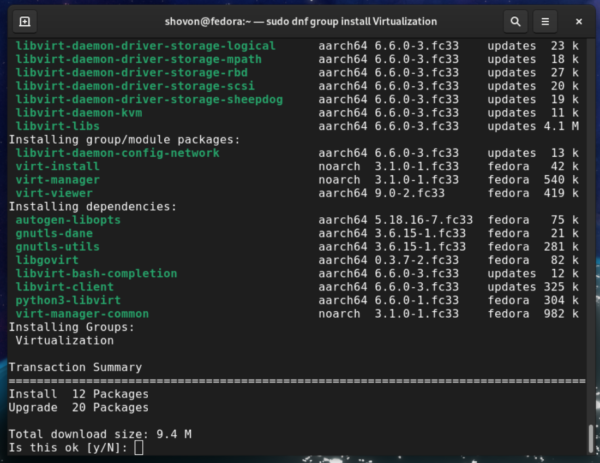Click the 'Installing dependencies:' heading
Screen dimensions: 600x463
(x=92, y=206)
